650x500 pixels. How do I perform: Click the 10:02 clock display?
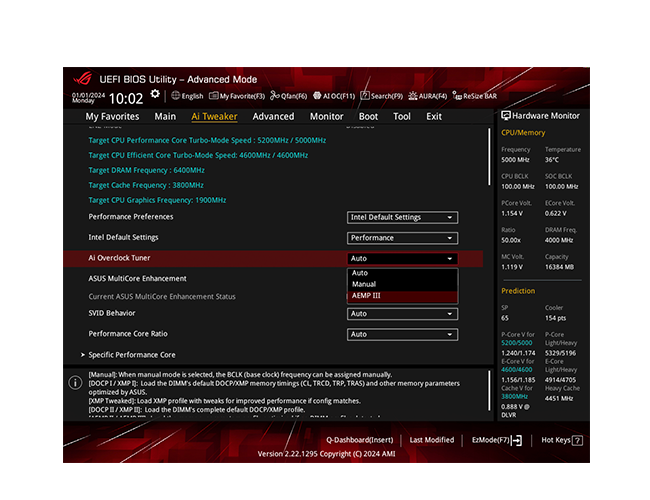point(126,98)
